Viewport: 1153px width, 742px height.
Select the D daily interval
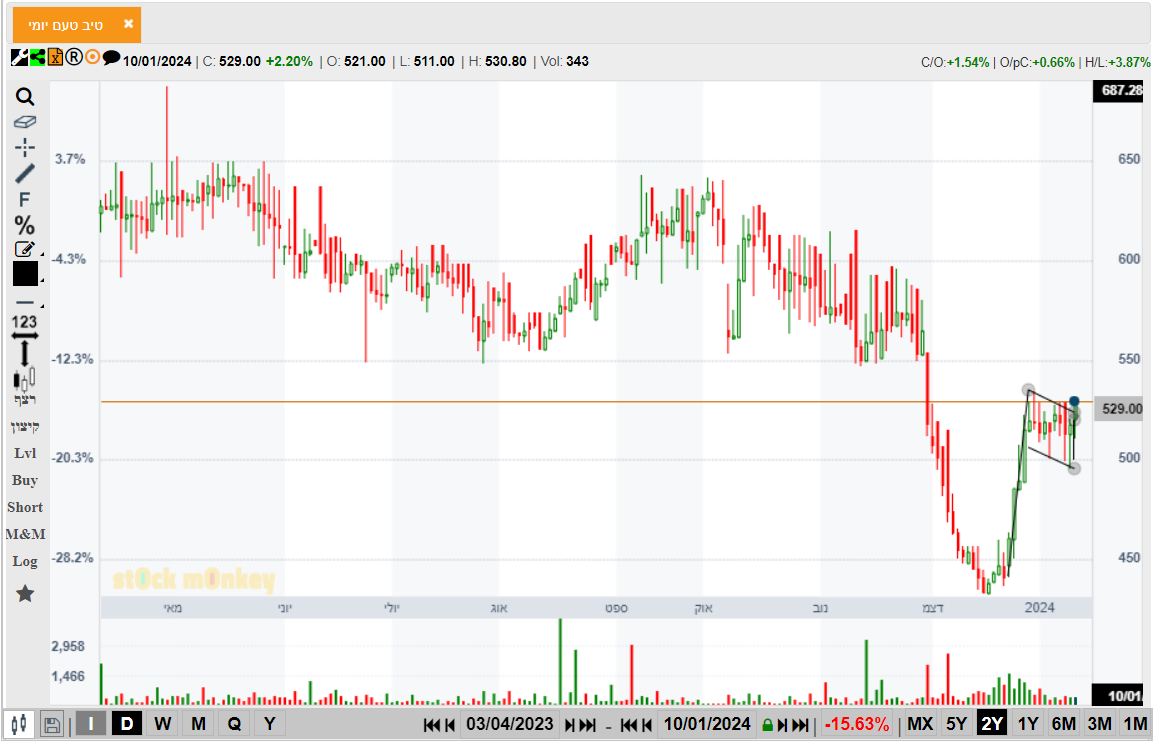(127, 724)
